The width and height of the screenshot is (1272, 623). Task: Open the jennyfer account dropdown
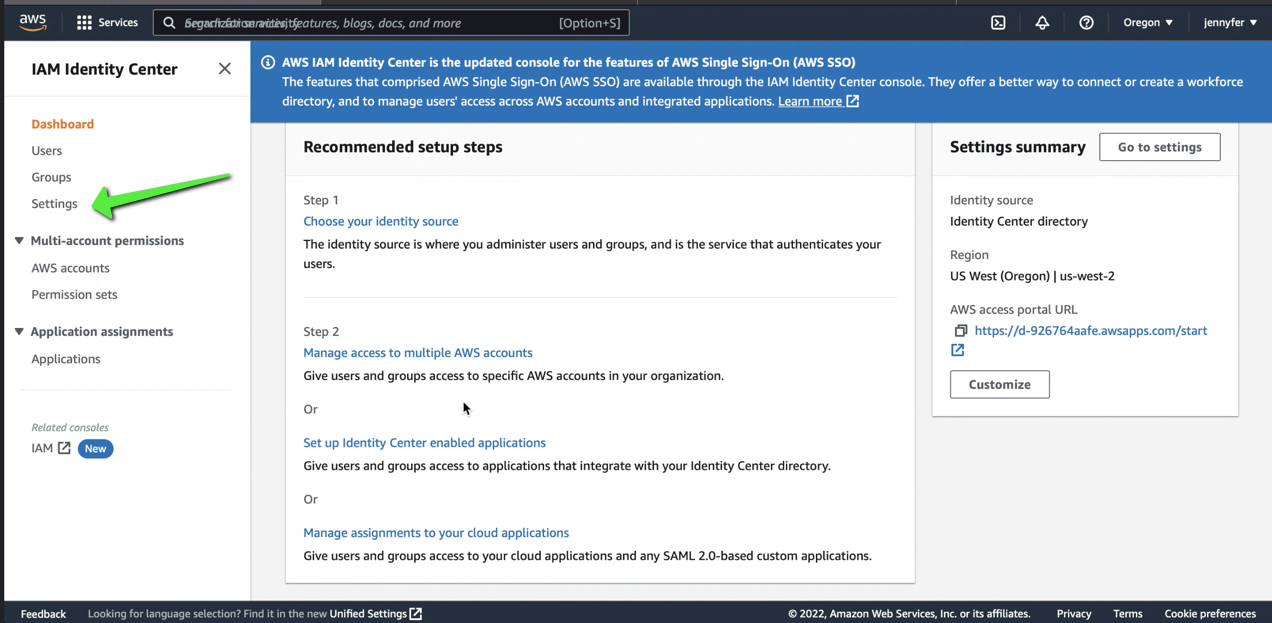coord(1230,22)
